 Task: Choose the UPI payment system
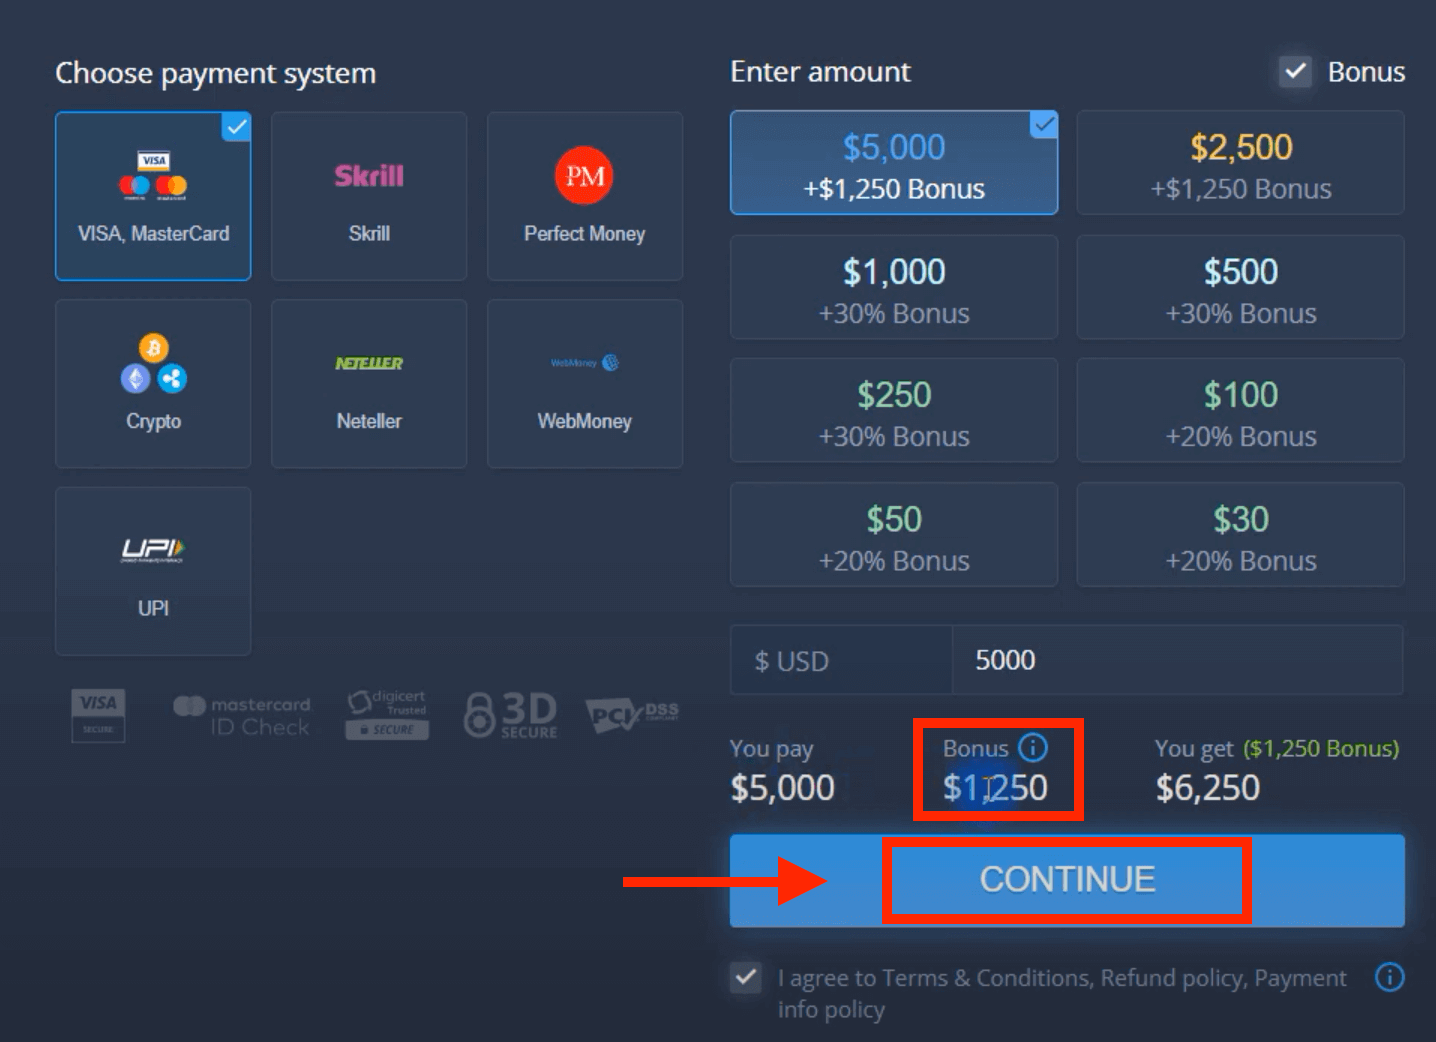(152, 570)
